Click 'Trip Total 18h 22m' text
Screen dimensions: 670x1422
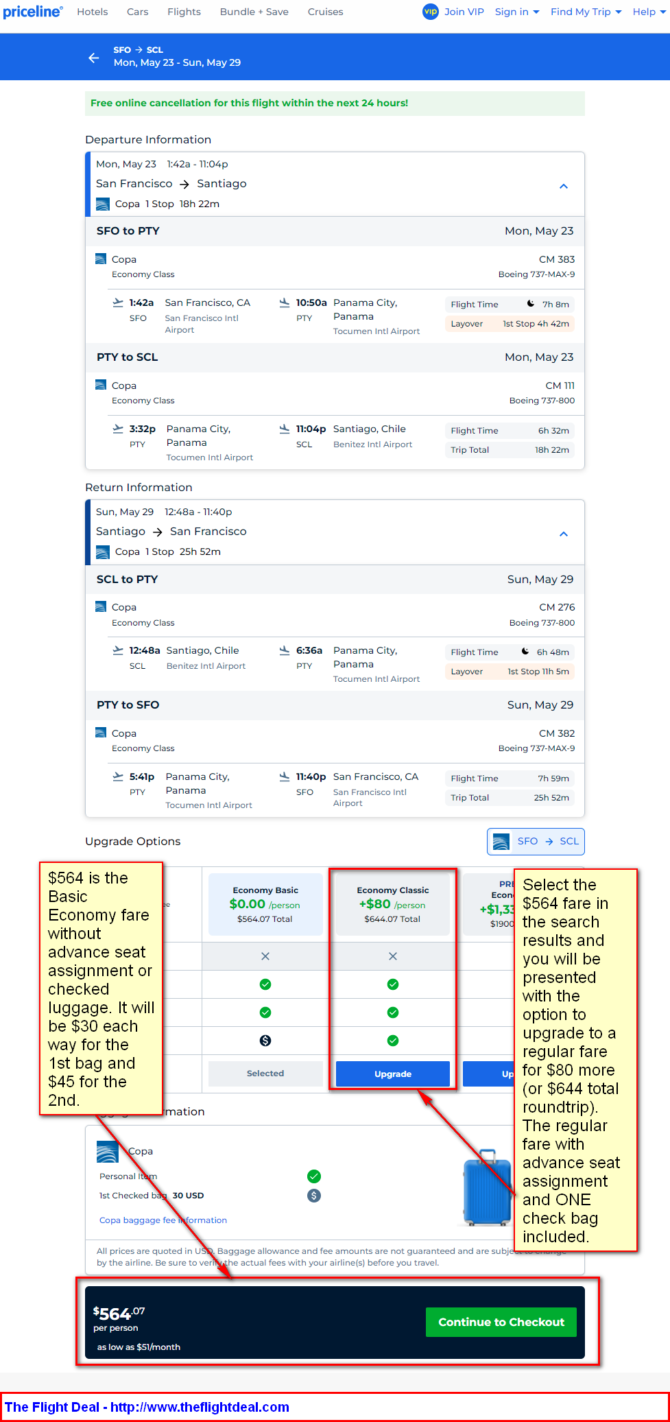pyautogui.click(x=510, y=450)
